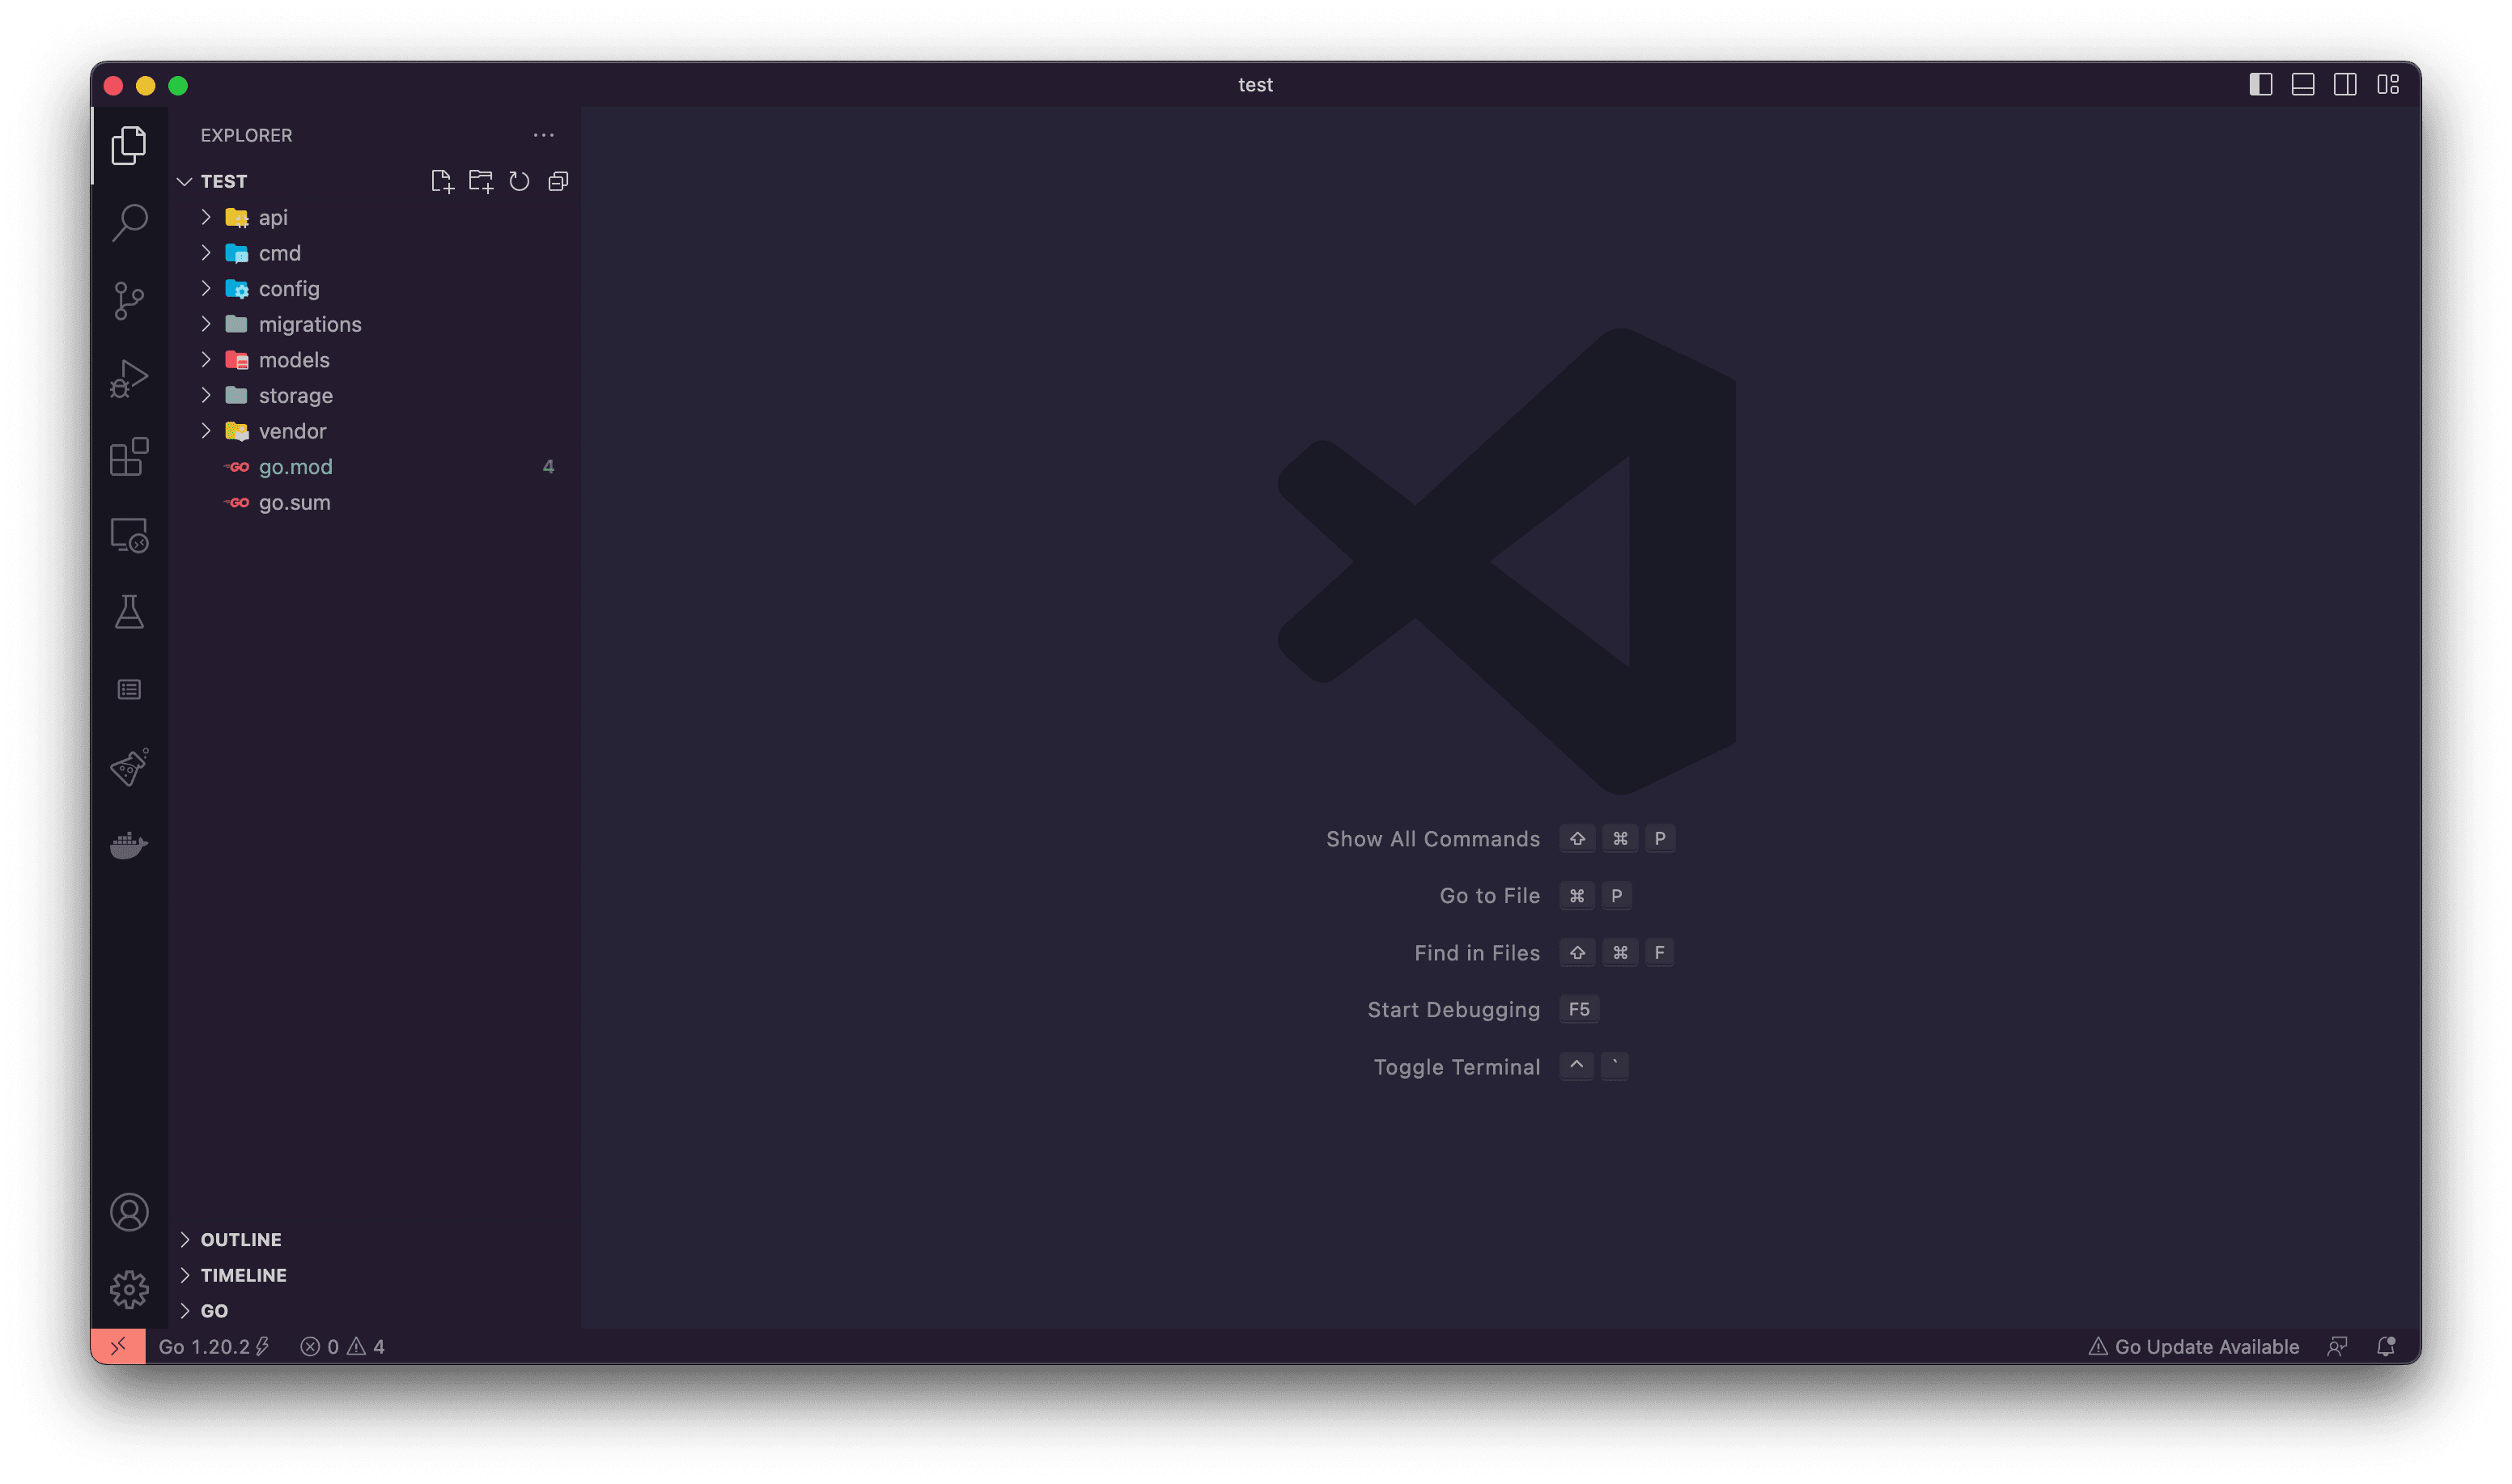Viewport: 2512px width, 1484px height.
Task: Click the F5 key hint
Action: click(1579, 1010)
